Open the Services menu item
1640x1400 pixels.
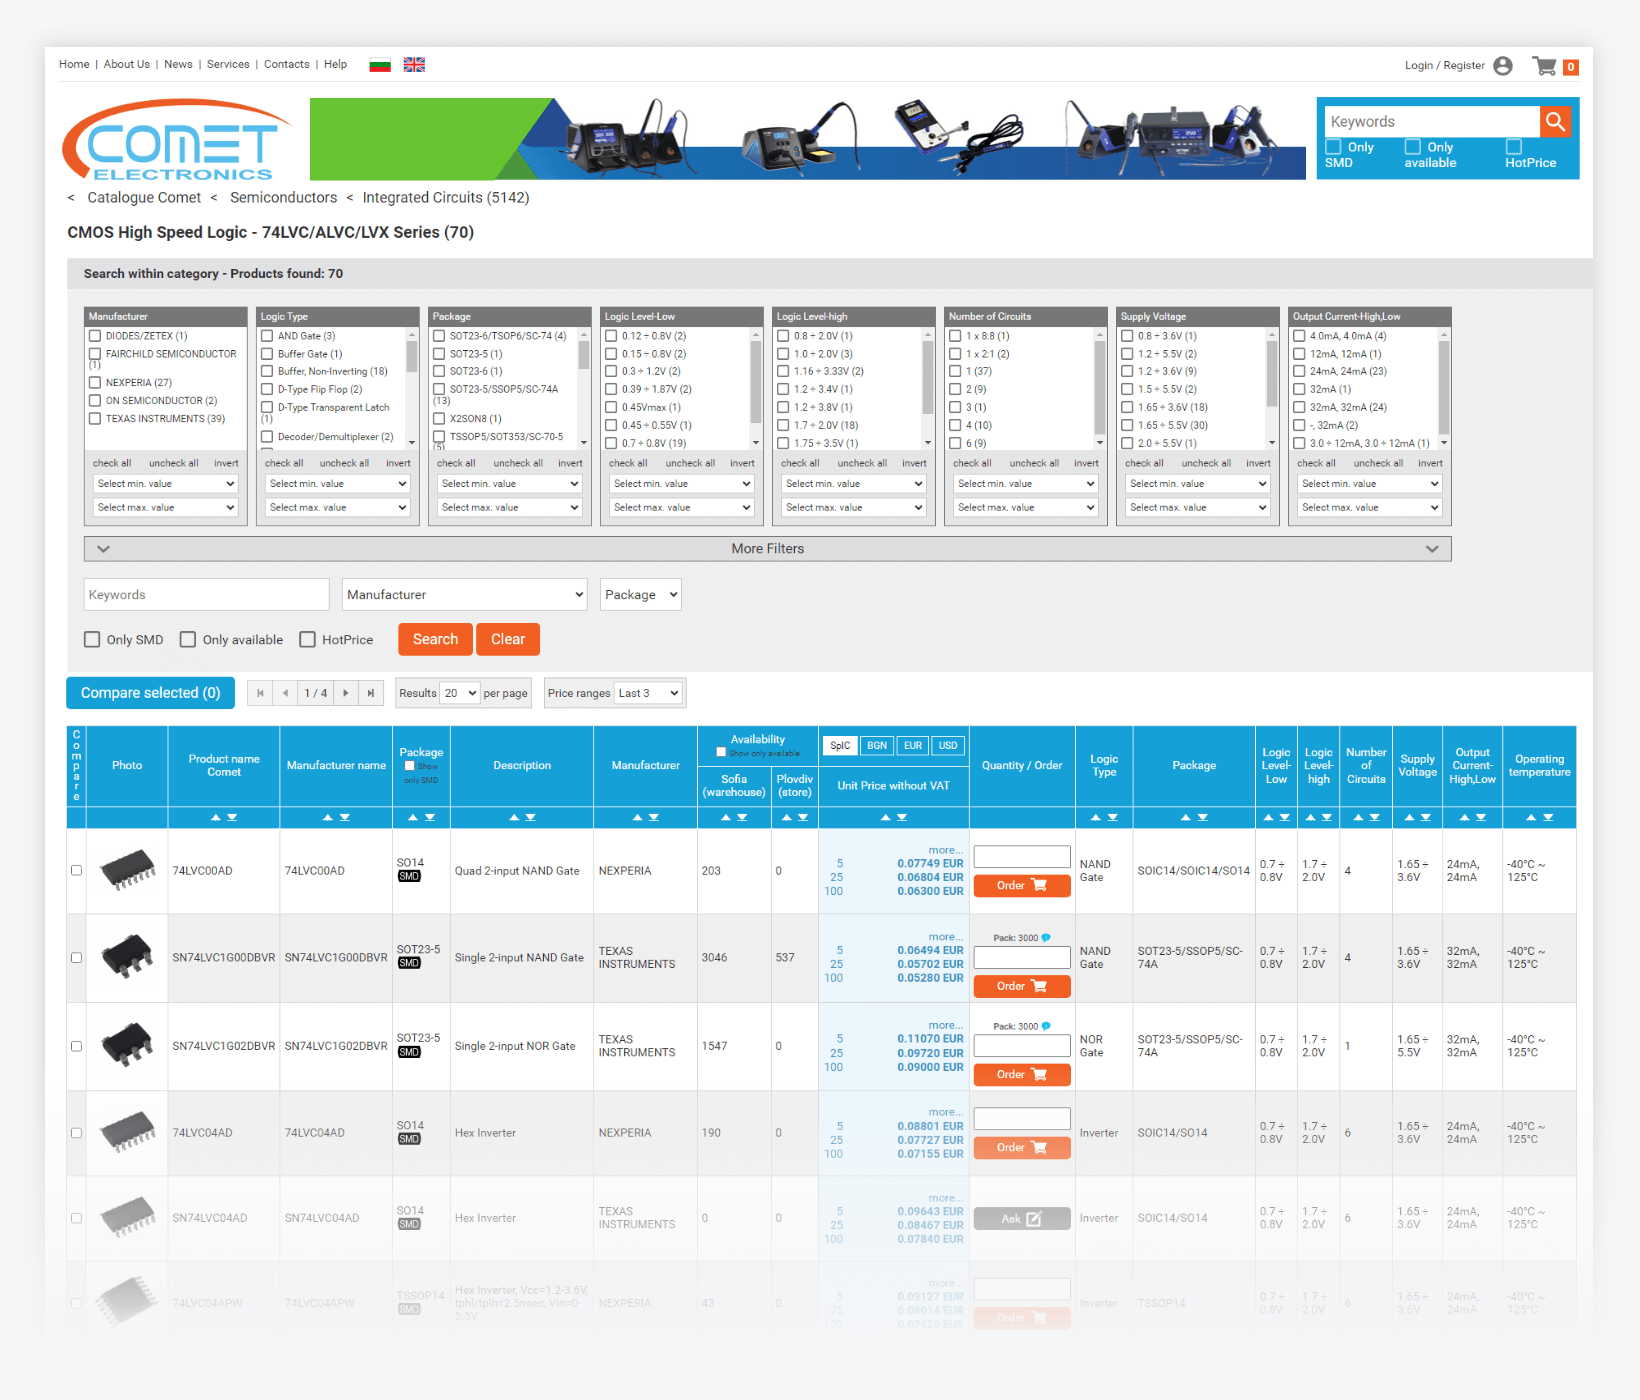point(228,65)
